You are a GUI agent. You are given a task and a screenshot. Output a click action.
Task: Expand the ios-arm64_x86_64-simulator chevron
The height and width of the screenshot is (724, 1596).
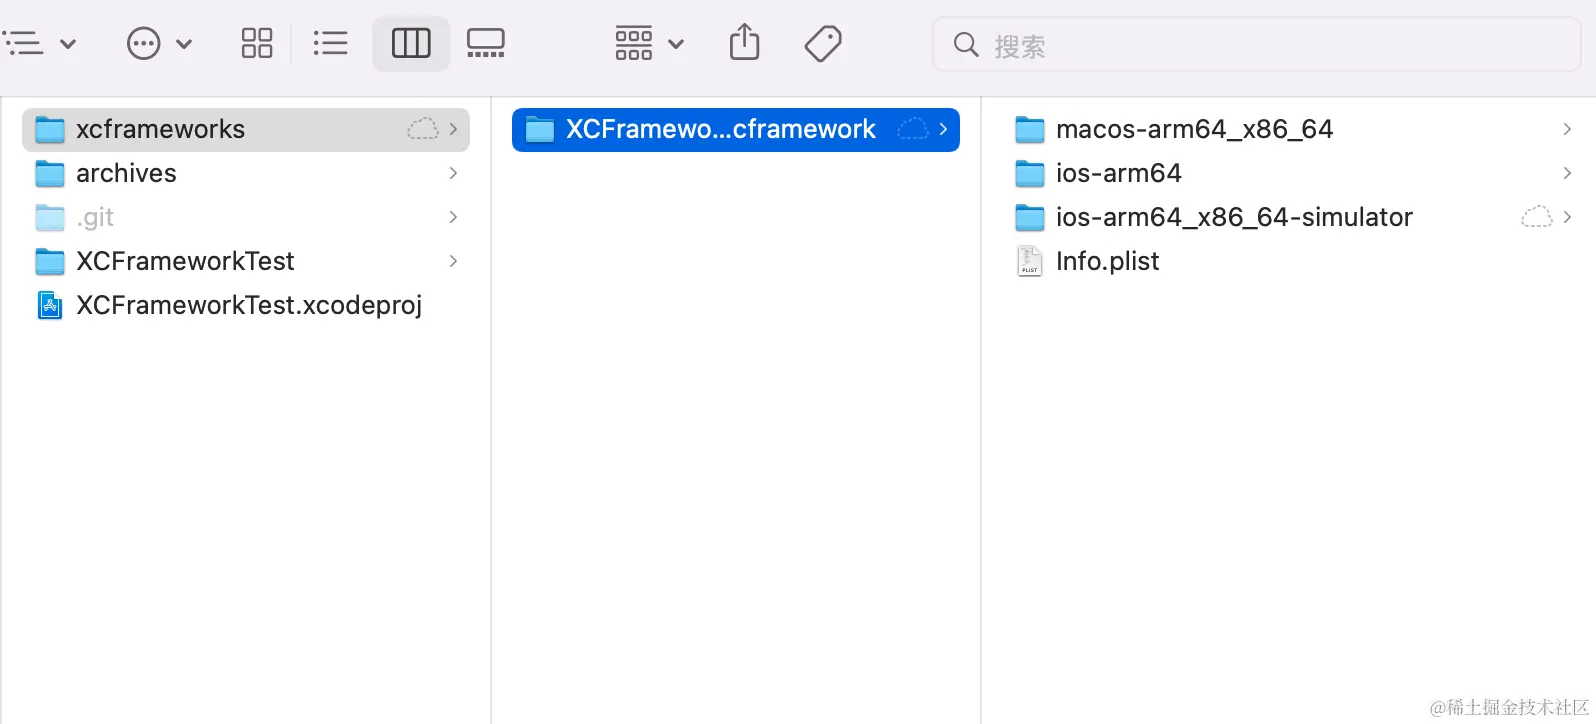click(x=1567, y=217)
